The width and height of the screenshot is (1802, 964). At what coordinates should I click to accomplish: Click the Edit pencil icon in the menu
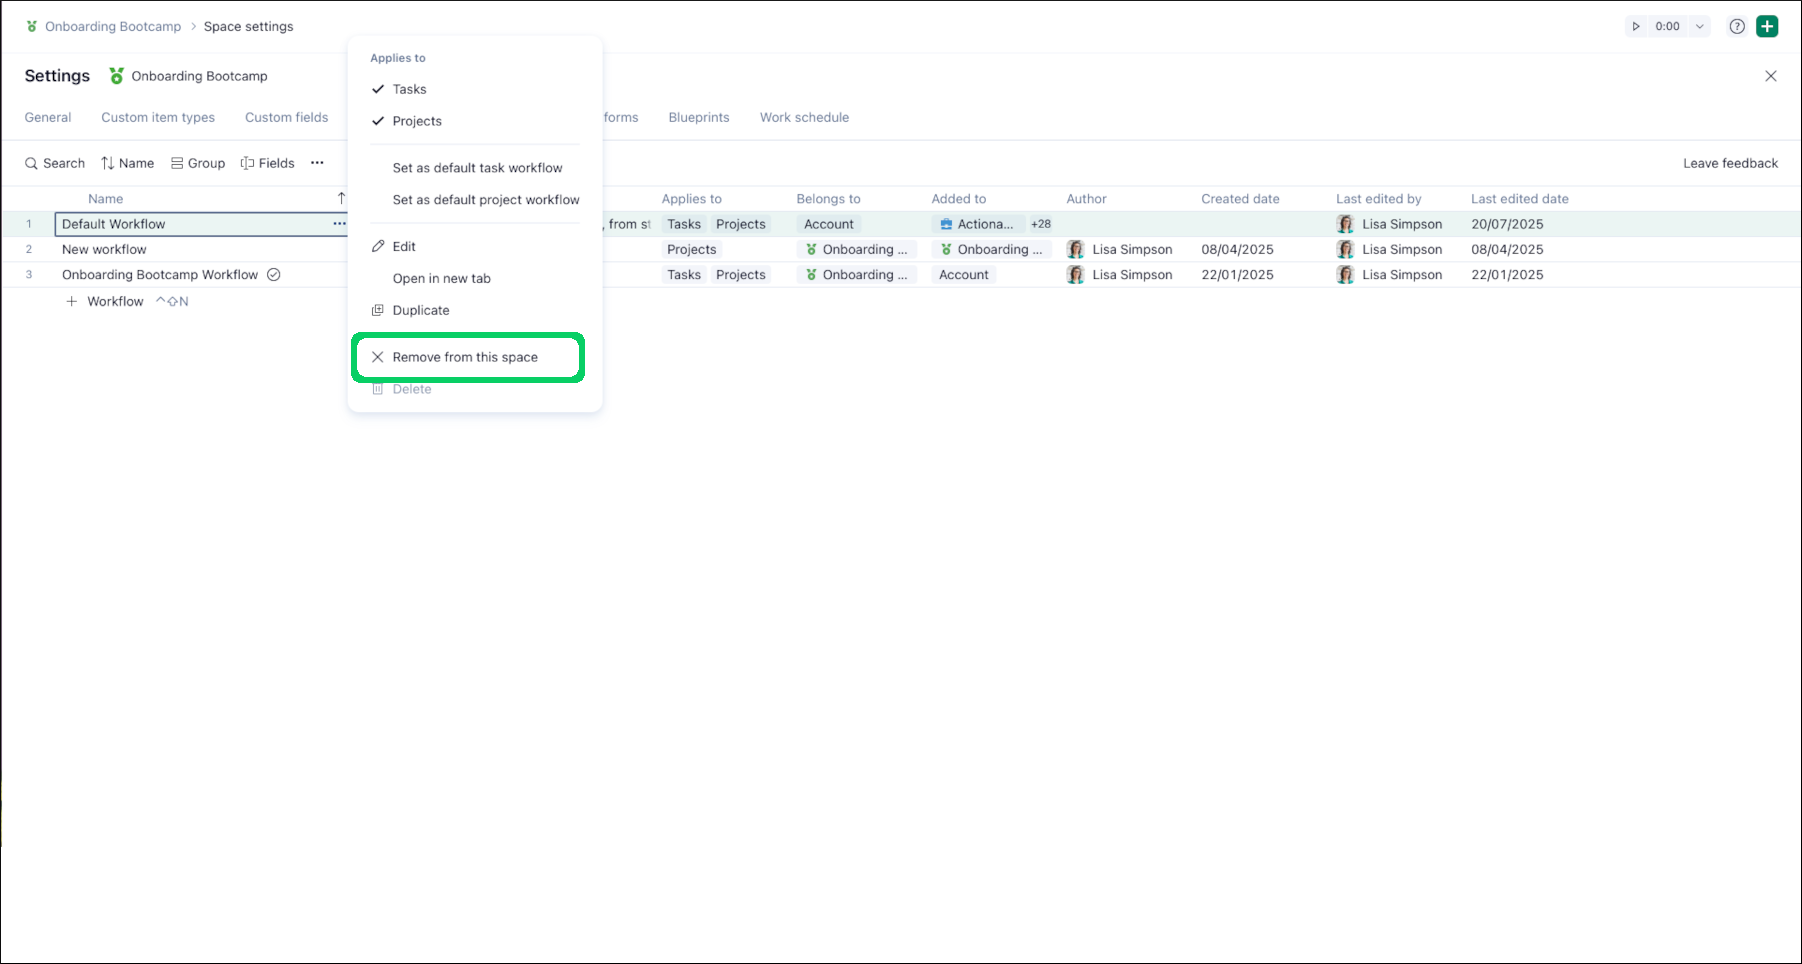pos(379,246)
